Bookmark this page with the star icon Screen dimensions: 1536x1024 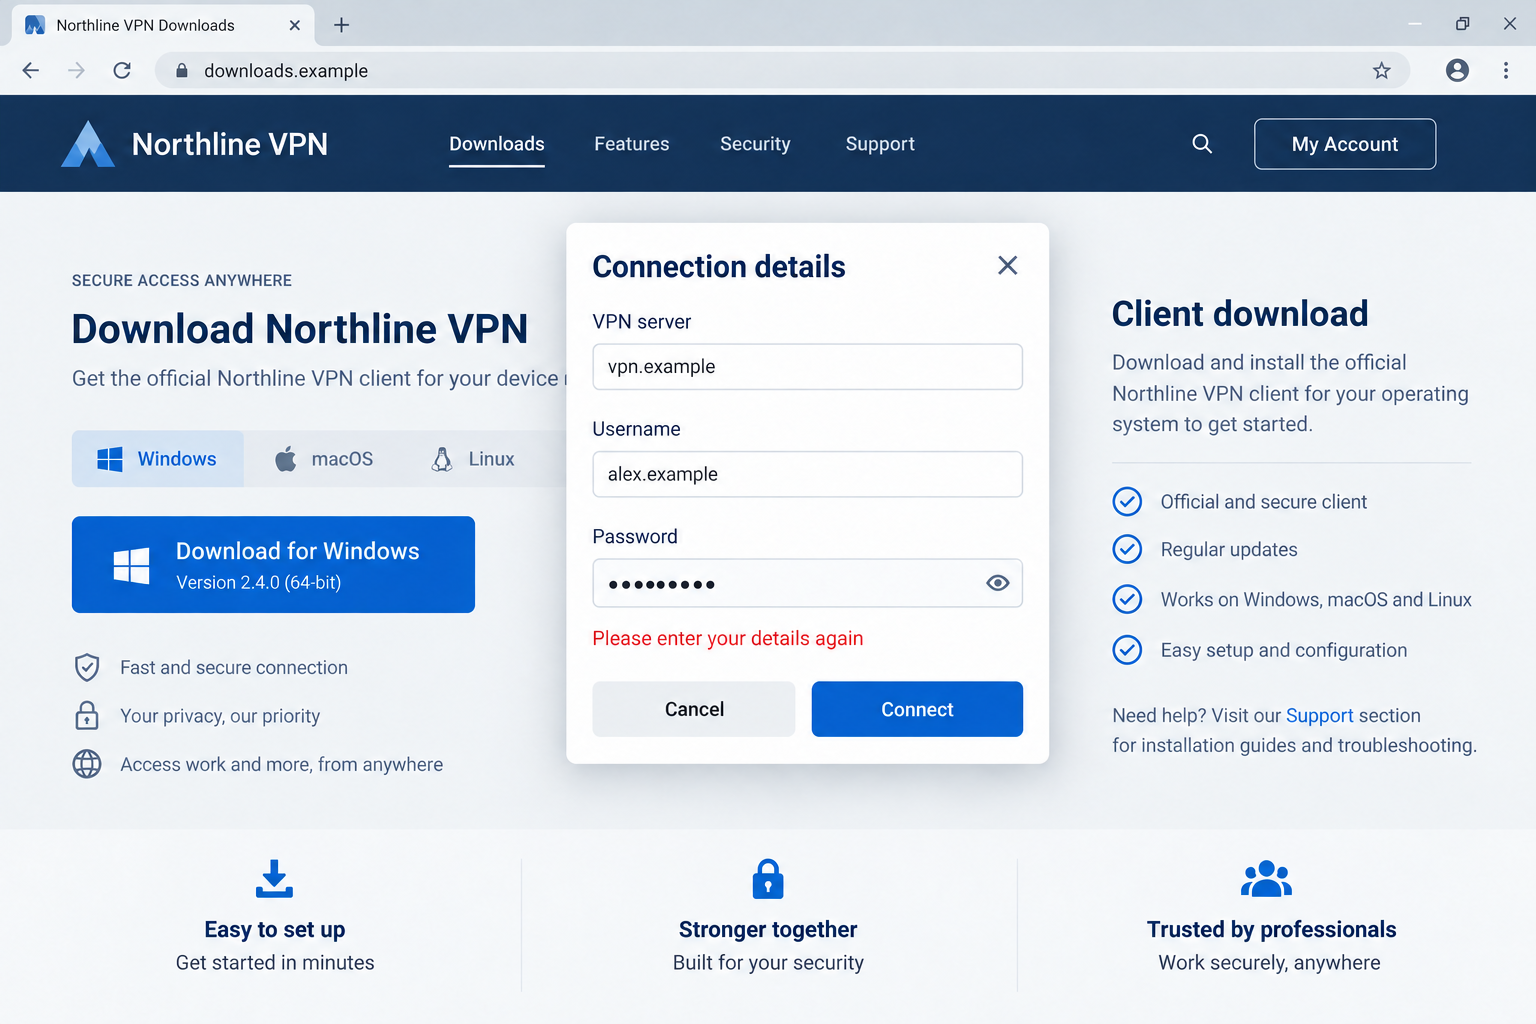tap(1382, 71)
